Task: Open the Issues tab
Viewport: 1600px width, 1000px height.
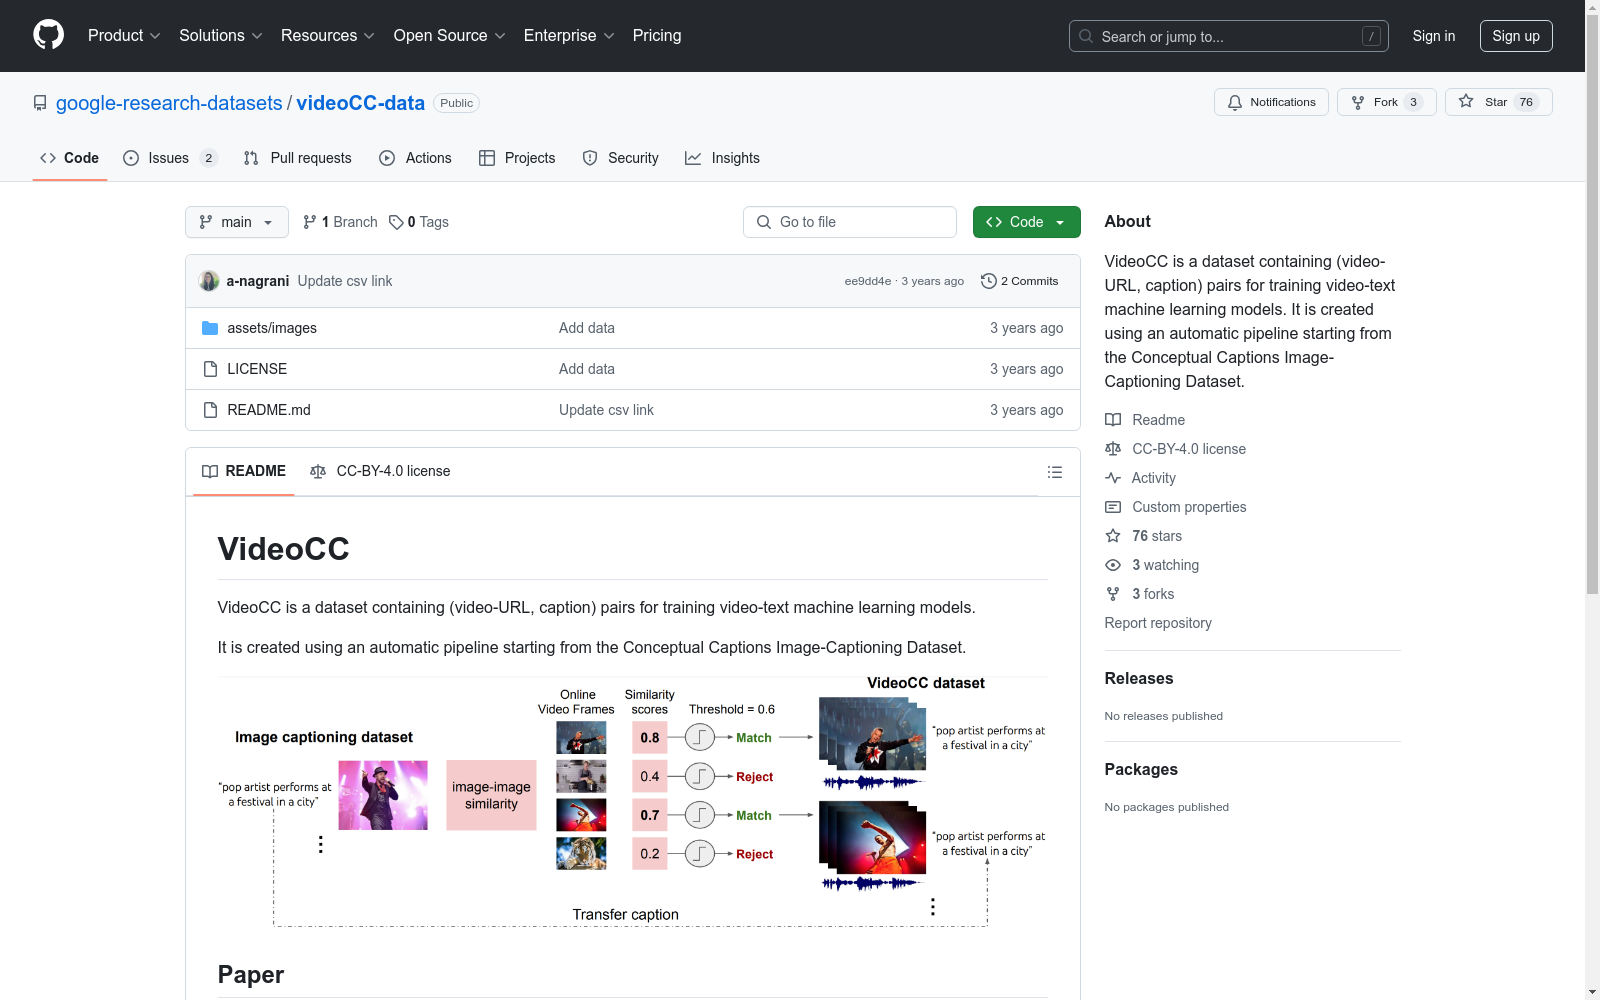Action: (170, 158)
